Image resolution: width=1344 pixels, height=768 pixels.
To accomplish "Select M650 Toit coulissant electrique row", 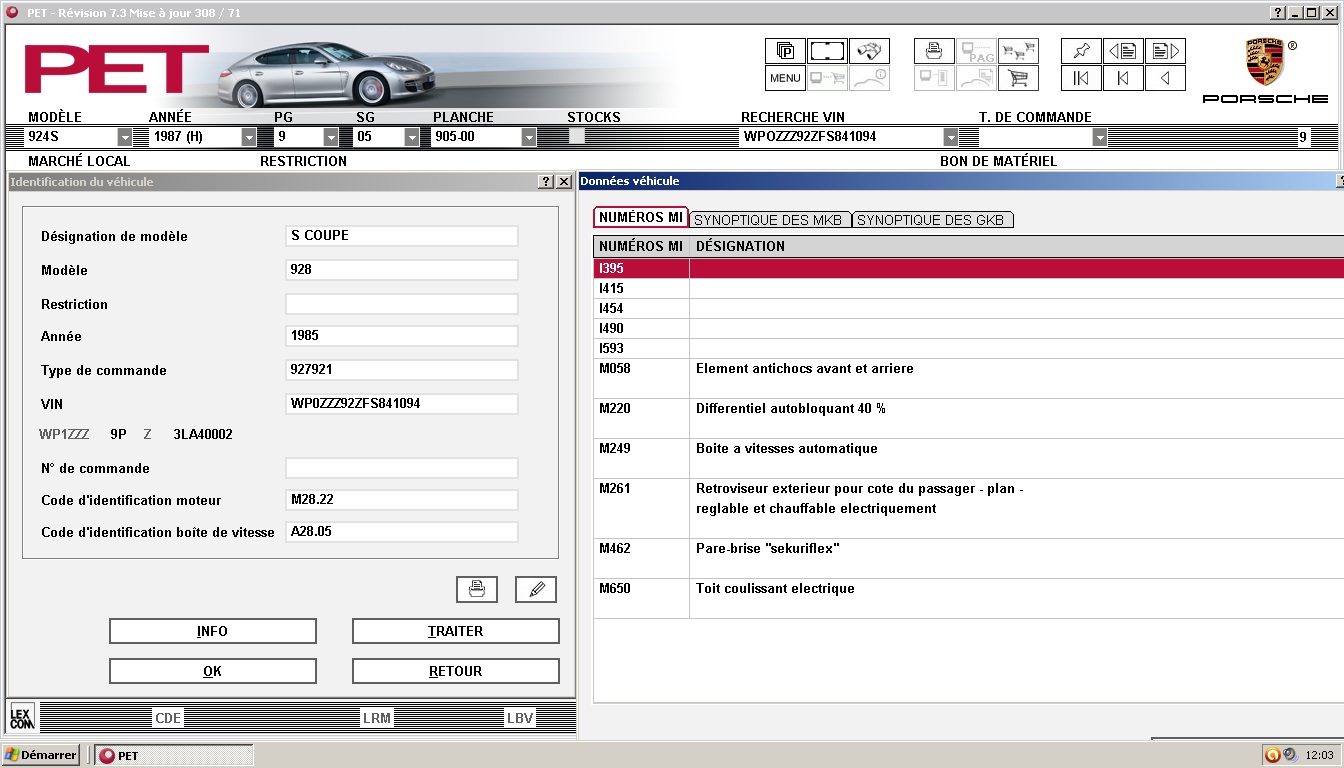I will (x=968, y=598).
